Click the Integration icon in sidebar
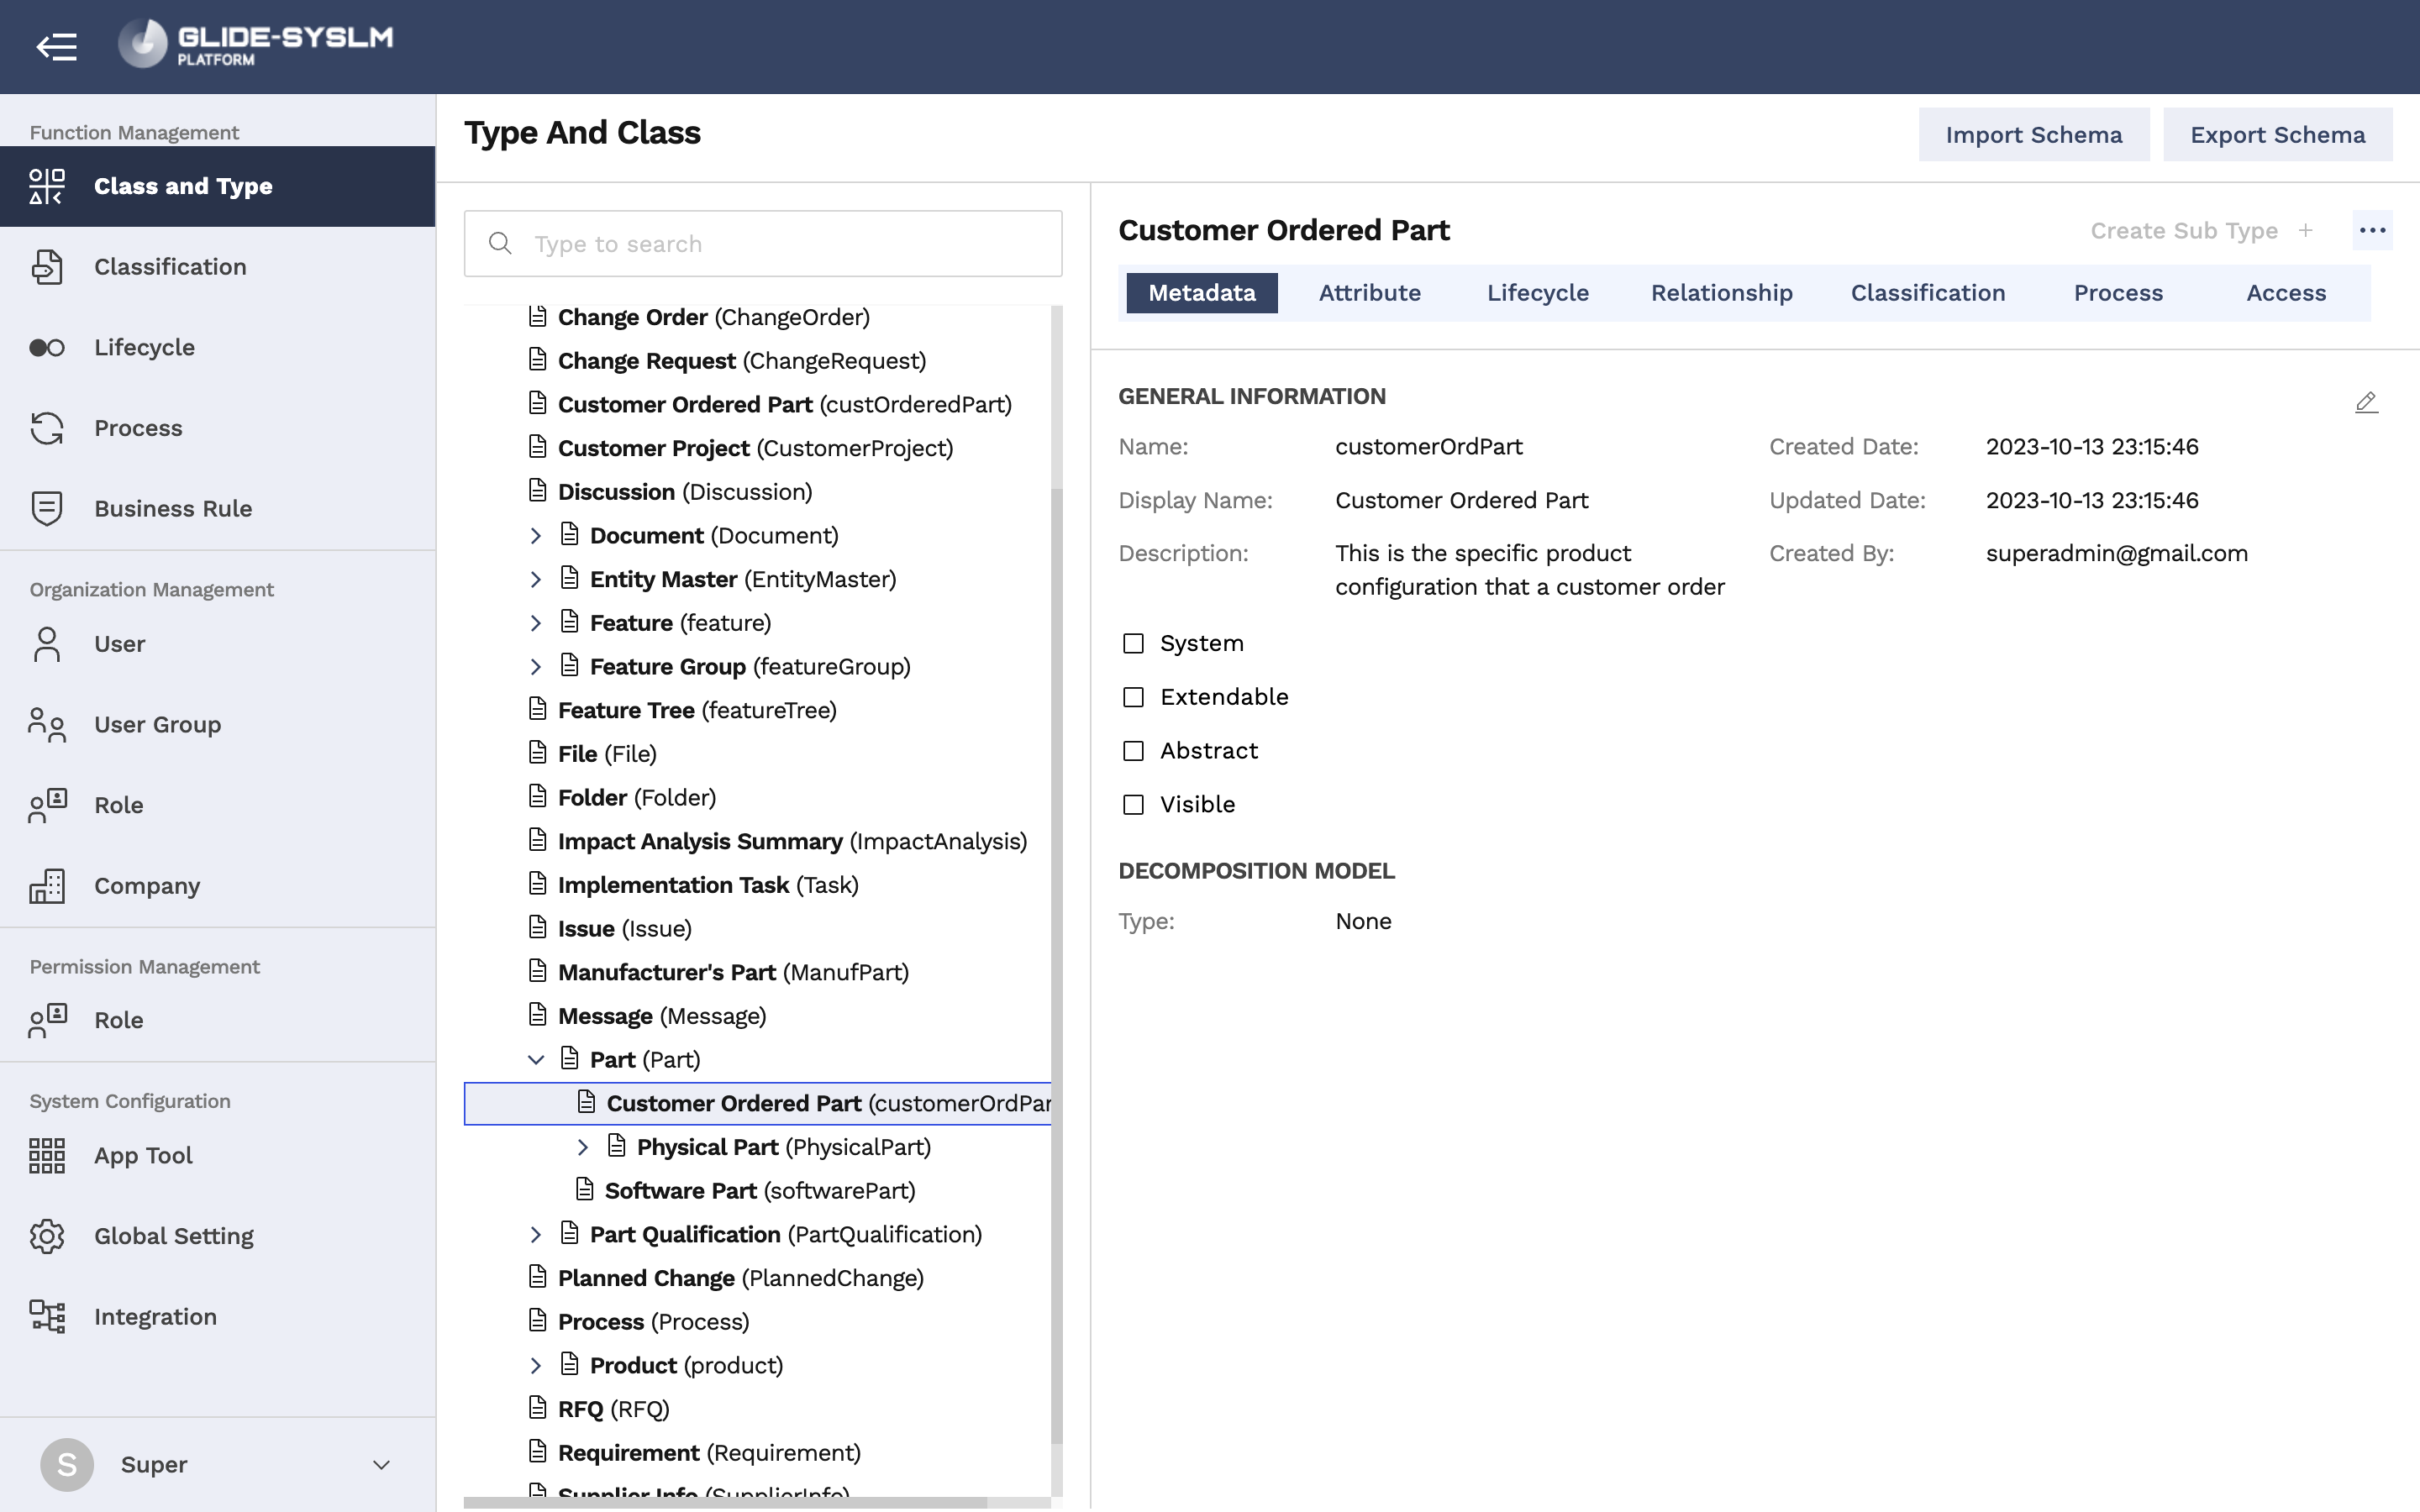The height and width of the screenshot is (1512, 2420). point(47,1317)
